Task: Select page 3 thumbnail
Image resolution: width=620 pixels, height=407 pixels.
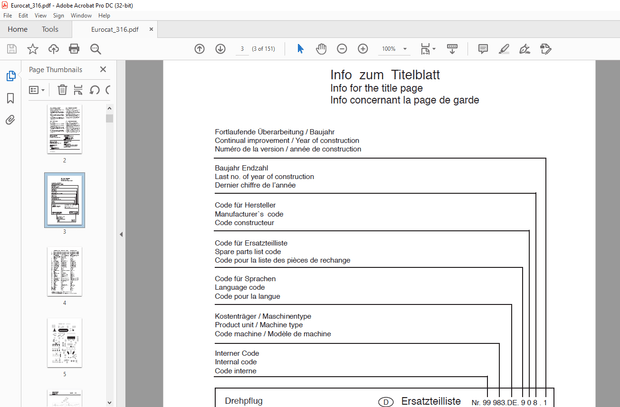Action: [x=65, y=200]
